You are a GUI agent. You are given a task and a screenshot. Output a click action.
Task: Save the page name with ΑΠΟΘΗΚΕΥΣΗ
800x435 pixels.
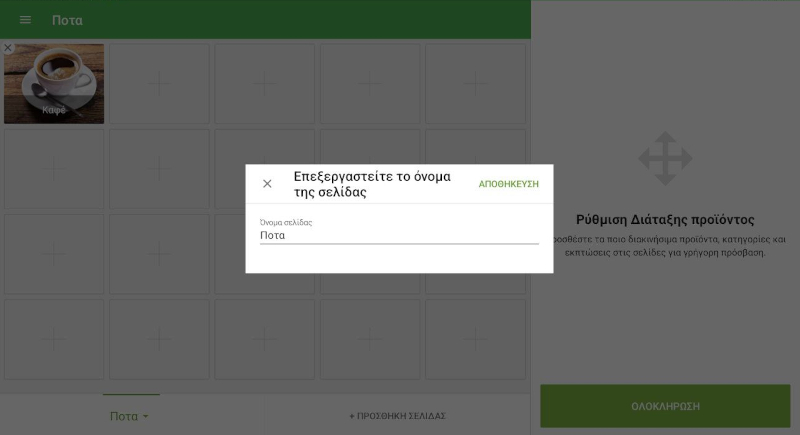(x=508, y=184)
